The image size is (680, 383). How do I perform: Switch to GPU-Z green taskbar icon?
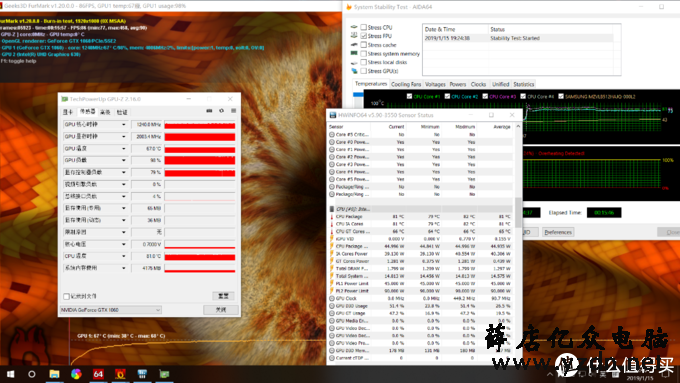[x=164, y=374]
